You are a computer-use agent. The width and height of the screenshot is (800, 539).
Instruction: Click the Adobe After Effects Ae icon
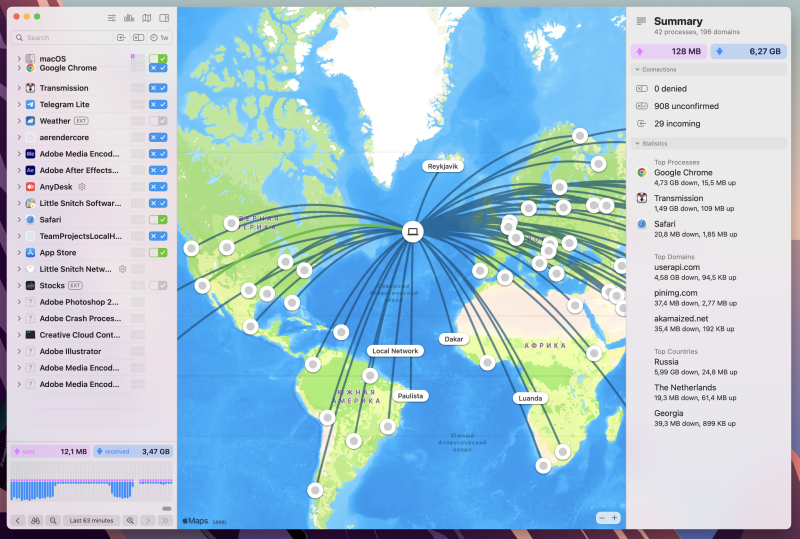coord(30,170)
